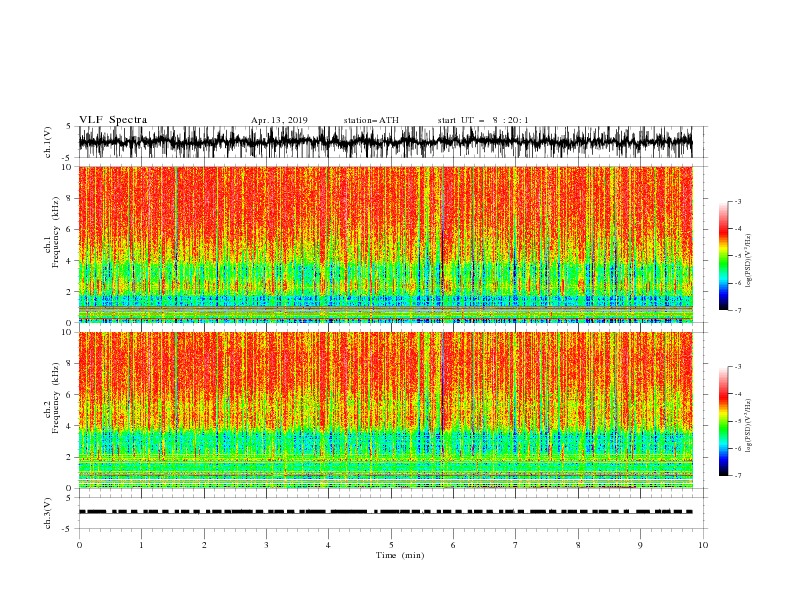
Task: Click the ch.1 voltage waveform trace
Action: coord(385,142)
